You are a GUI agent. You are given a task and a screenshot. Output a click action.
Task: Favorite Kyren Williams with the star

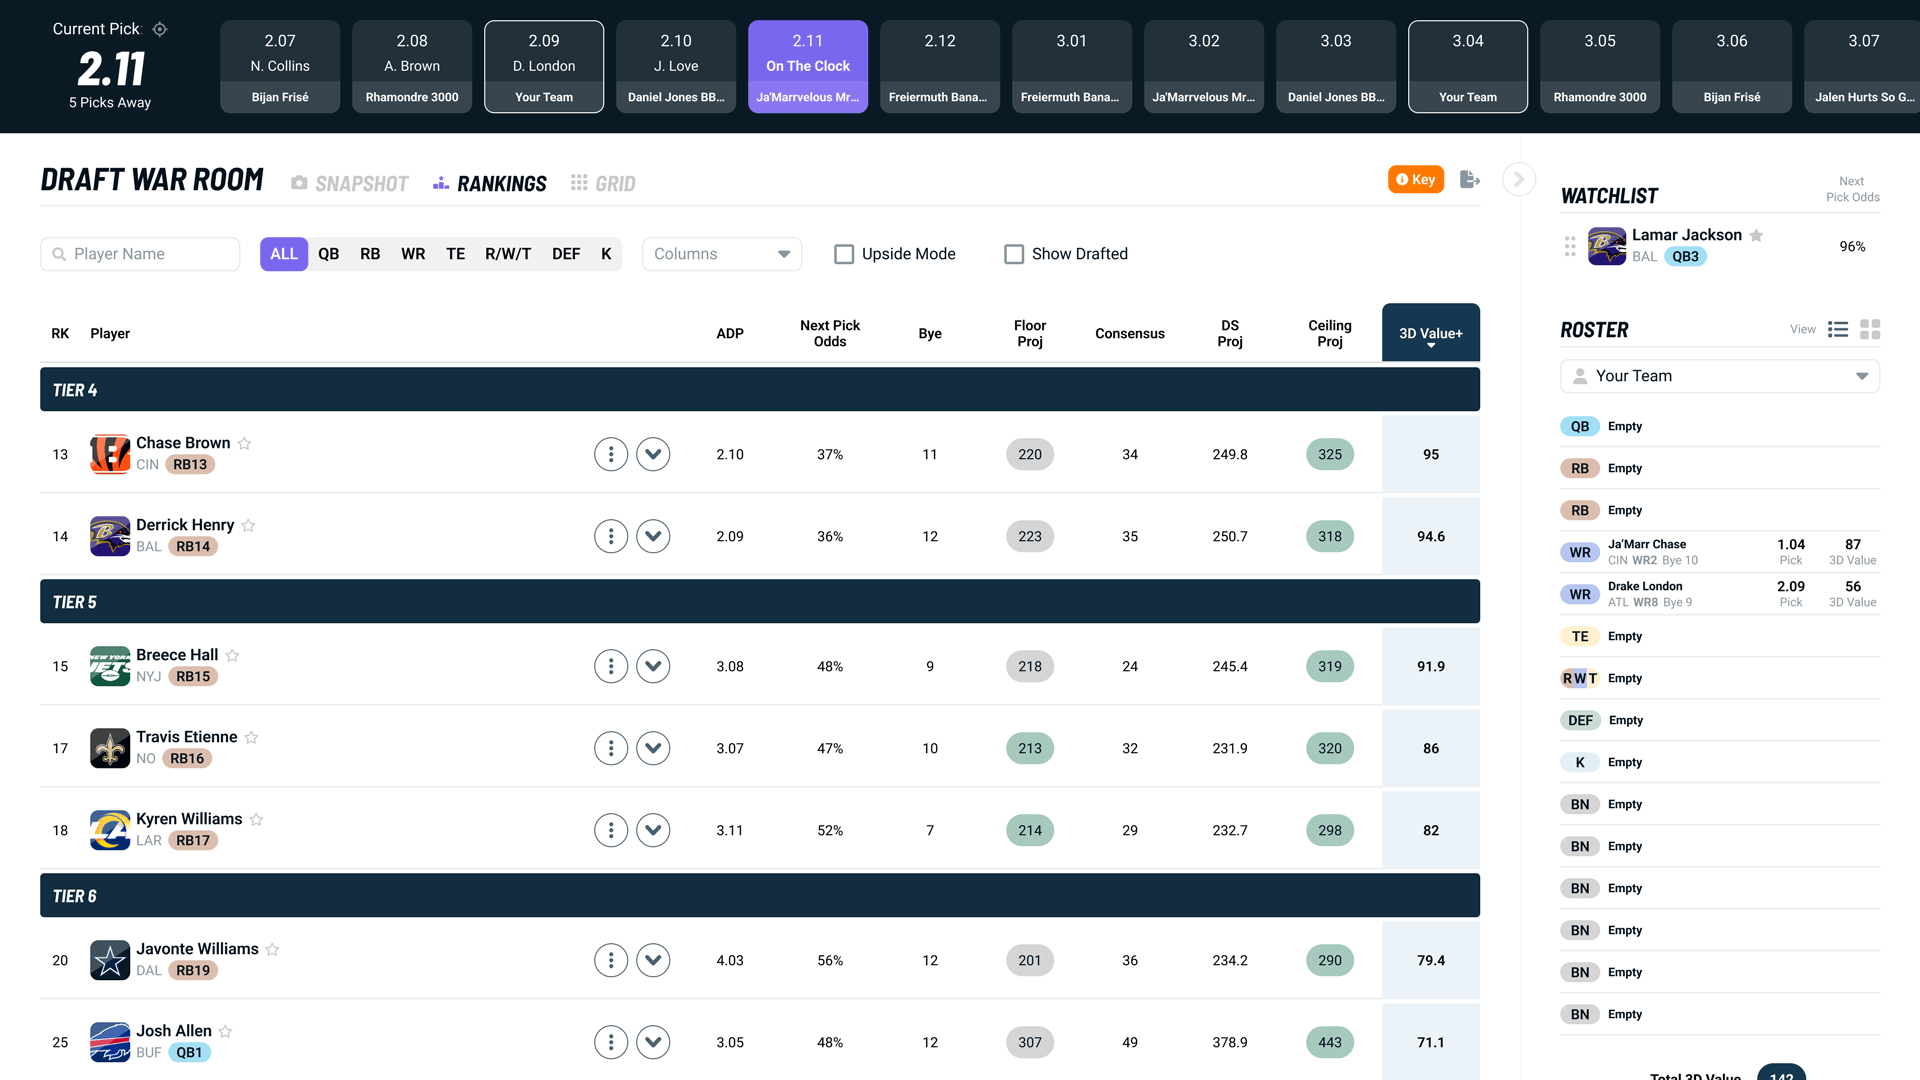pos(257,819)
